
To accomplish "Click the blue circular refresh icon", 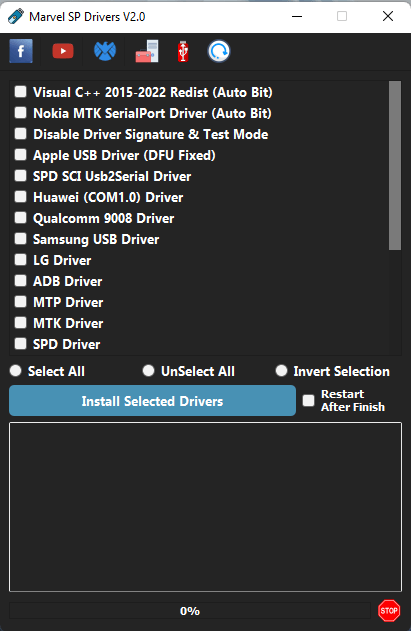I will [219, 51].
